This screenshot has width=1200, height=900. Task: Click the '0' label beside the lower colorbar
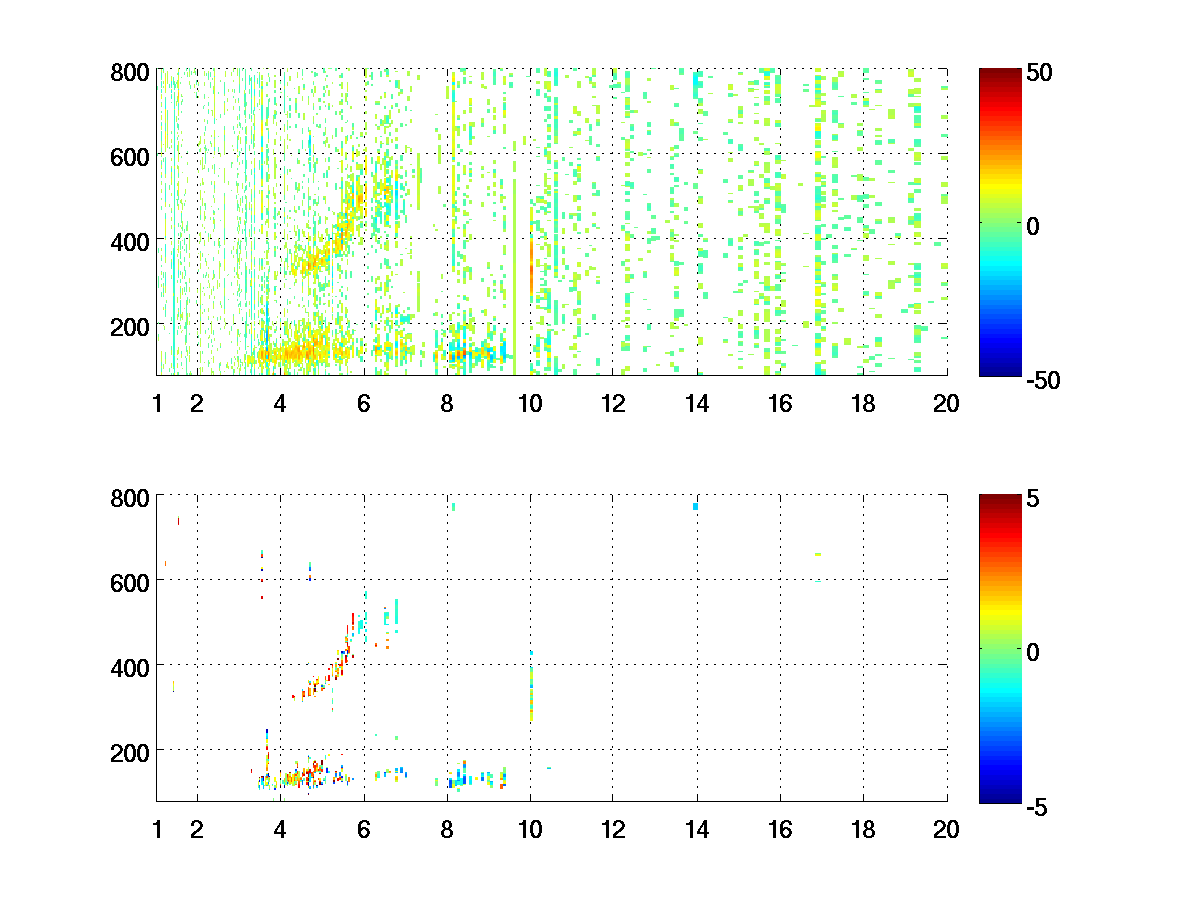(1035, 651)
